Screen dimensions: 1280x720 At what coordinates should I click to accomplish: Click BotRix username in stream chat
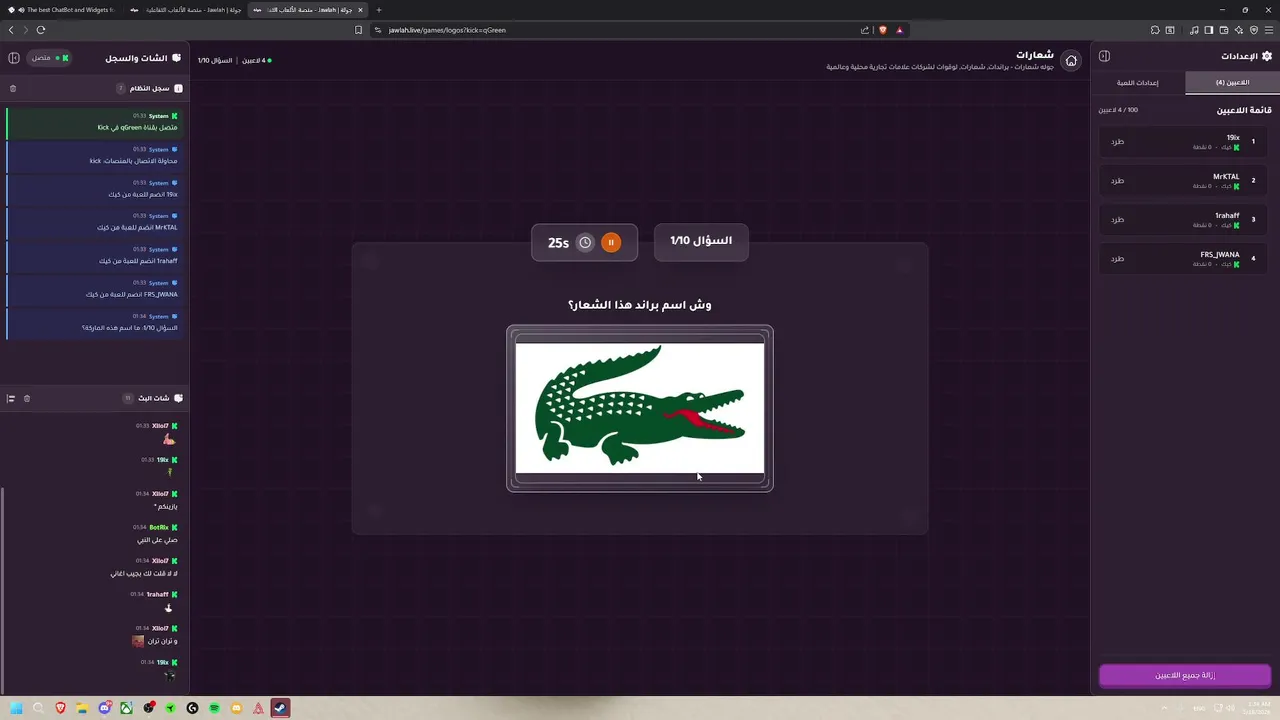(158, 527)
